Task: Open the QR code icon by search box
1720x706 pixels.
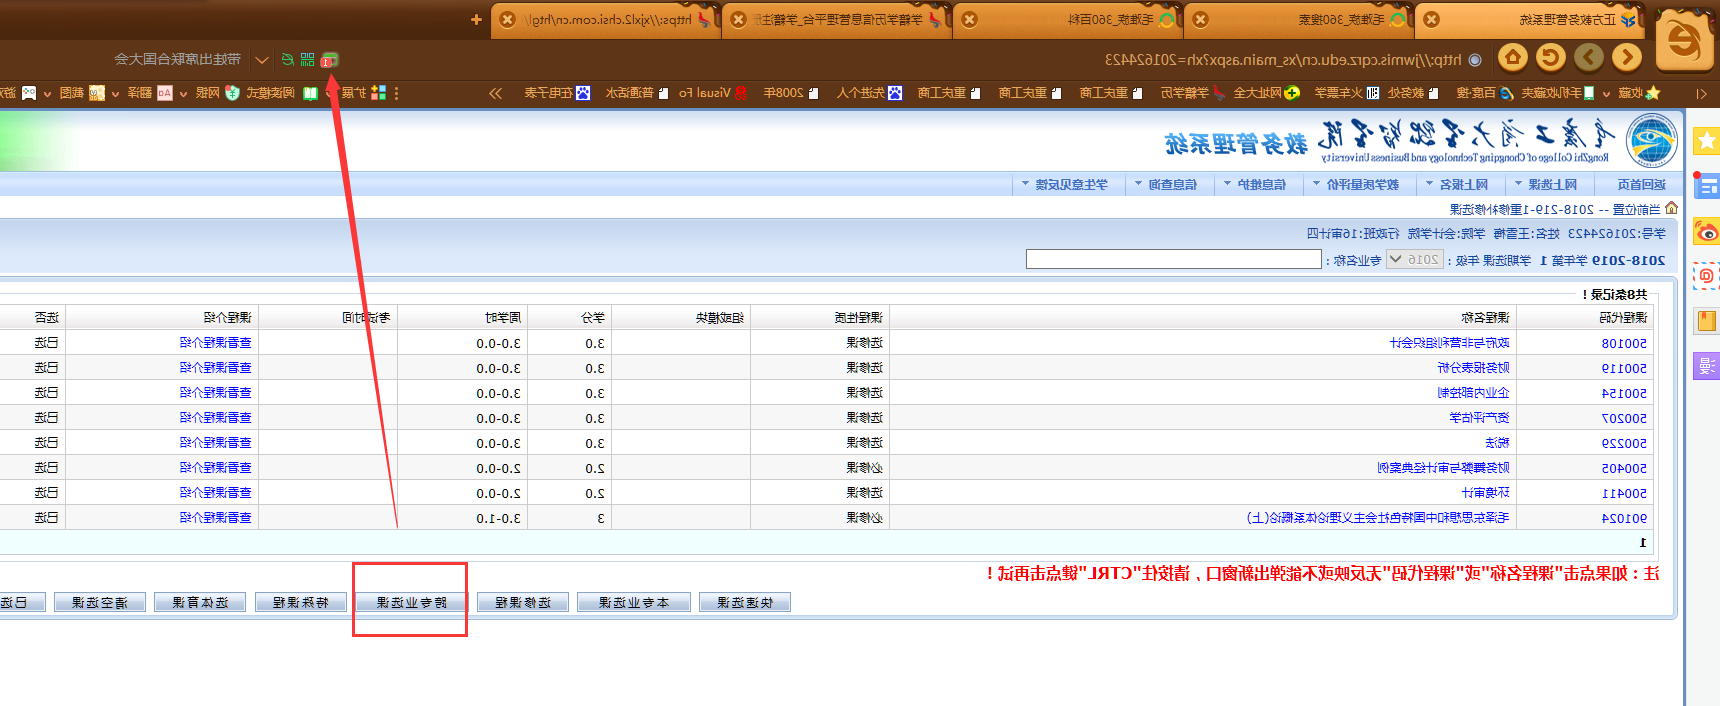Action: (x=308, y=60)
